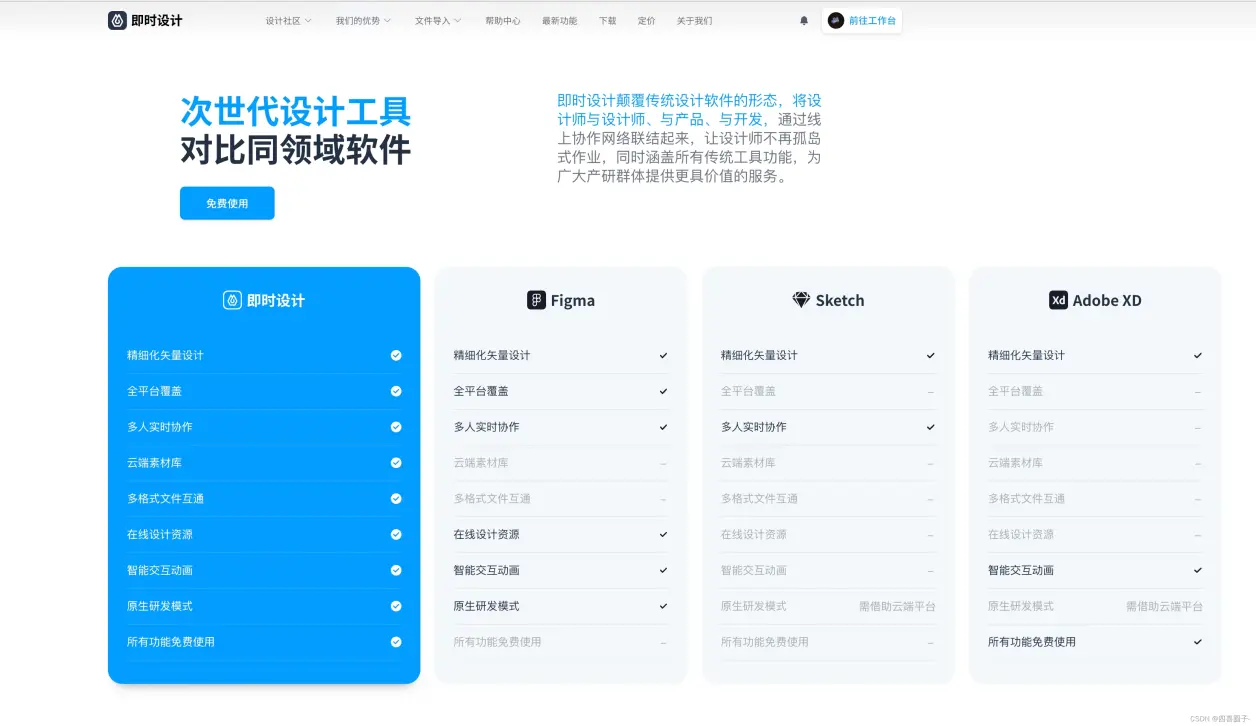Go to the 下载 page
Viewport: 1256px width, 726px height.
[608, 20]
